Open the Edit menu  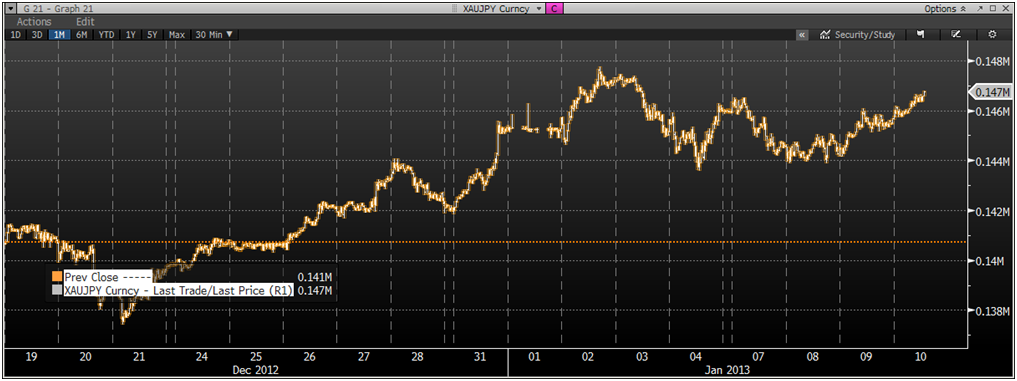[x=85, y=21]
